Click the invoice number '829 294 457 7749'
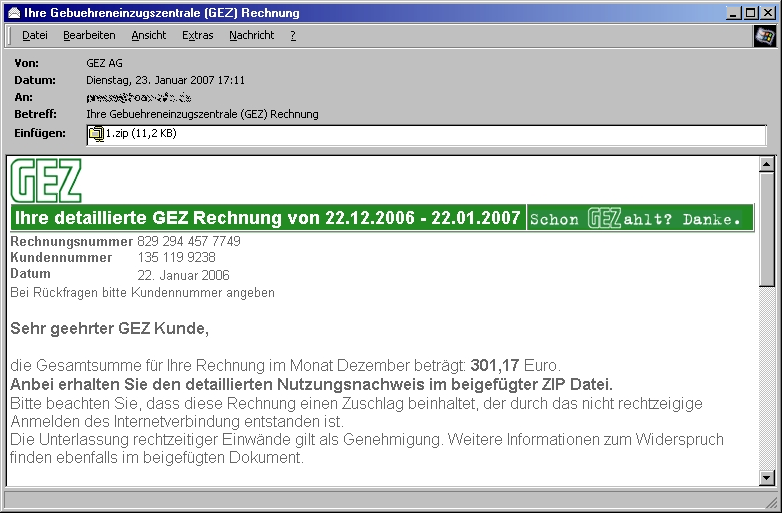This screenshot has height=513, width=782. click(x=189, y=241)
